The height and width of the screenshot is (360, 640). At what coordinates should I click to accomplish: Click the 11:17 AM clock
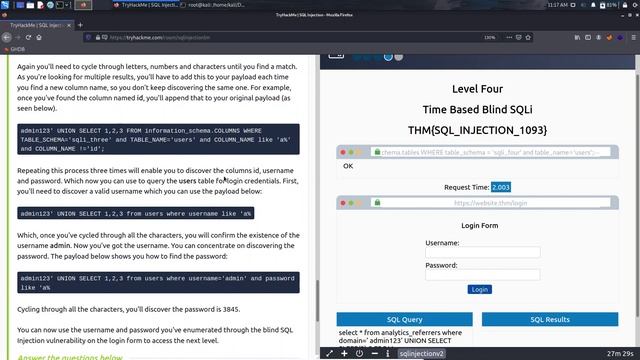coord(558,5)
